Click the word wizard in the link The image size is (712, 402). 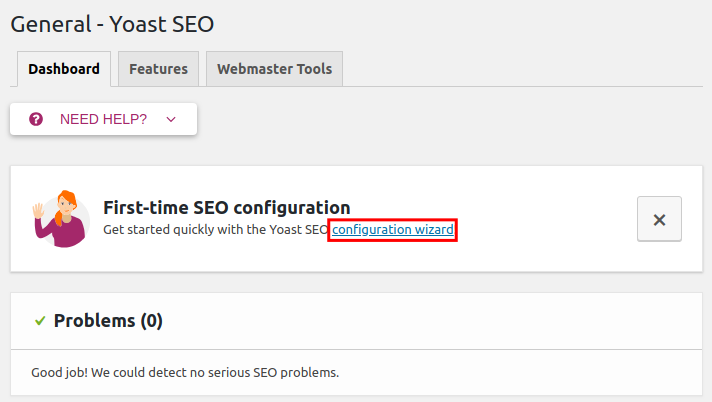pyautogui.click(x=434, y=230)
